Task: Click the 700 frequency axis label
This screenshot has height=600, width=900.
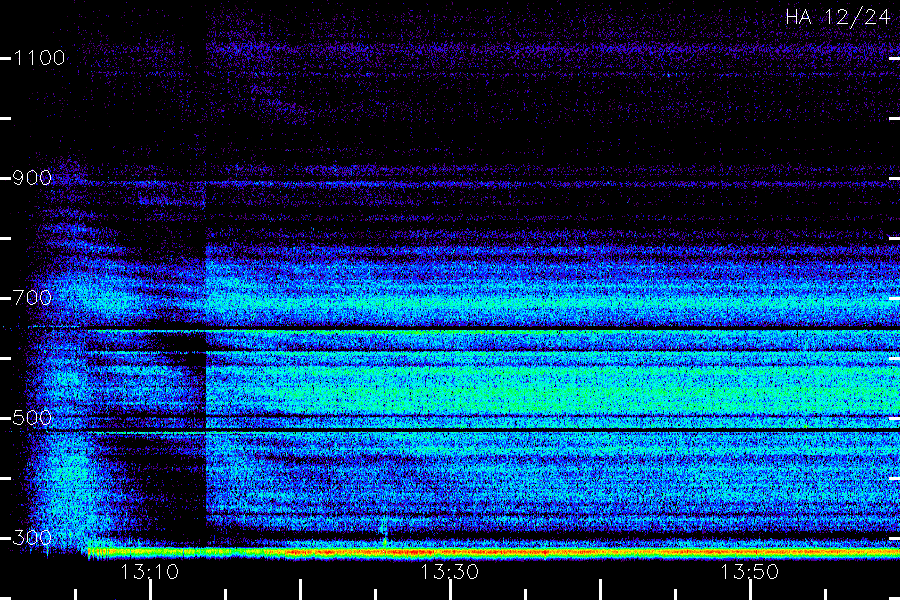Action: point(32,298)
